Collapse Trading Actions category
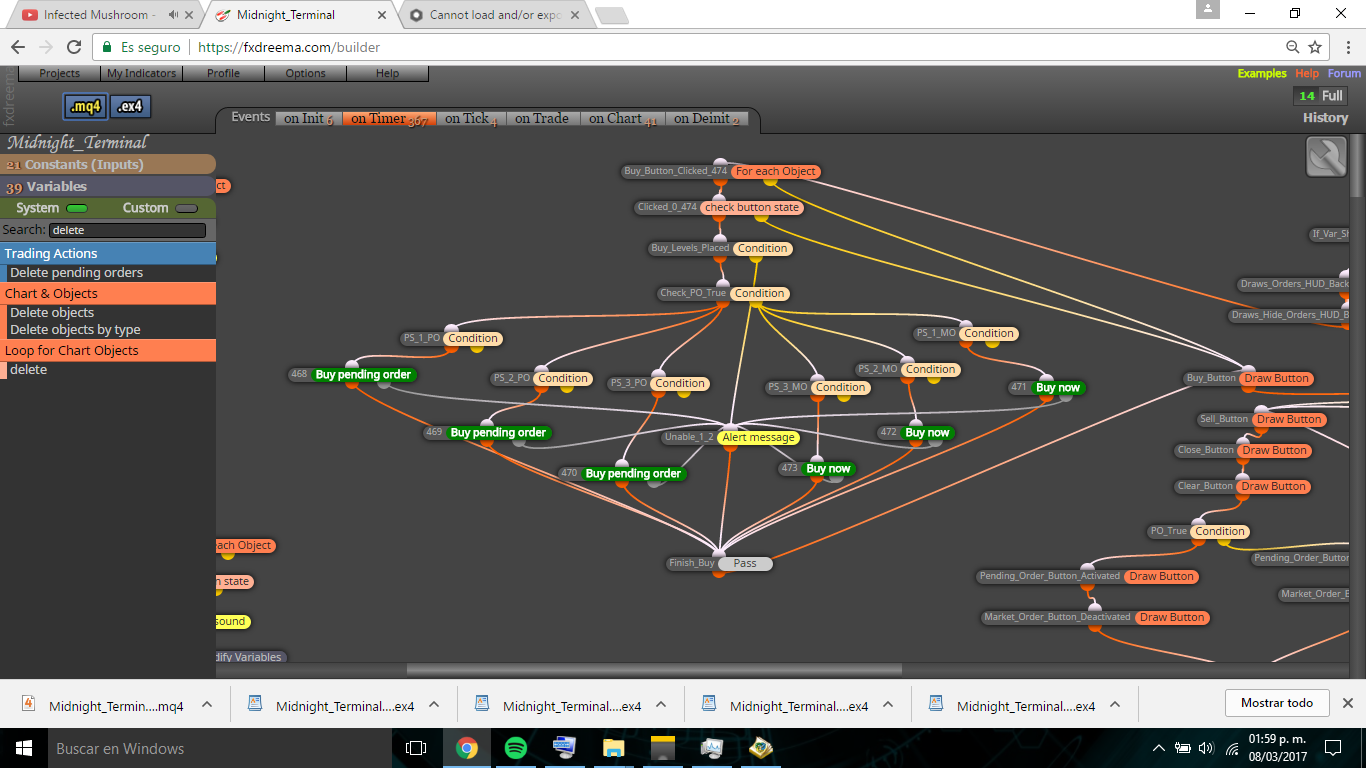 (108, 253)
